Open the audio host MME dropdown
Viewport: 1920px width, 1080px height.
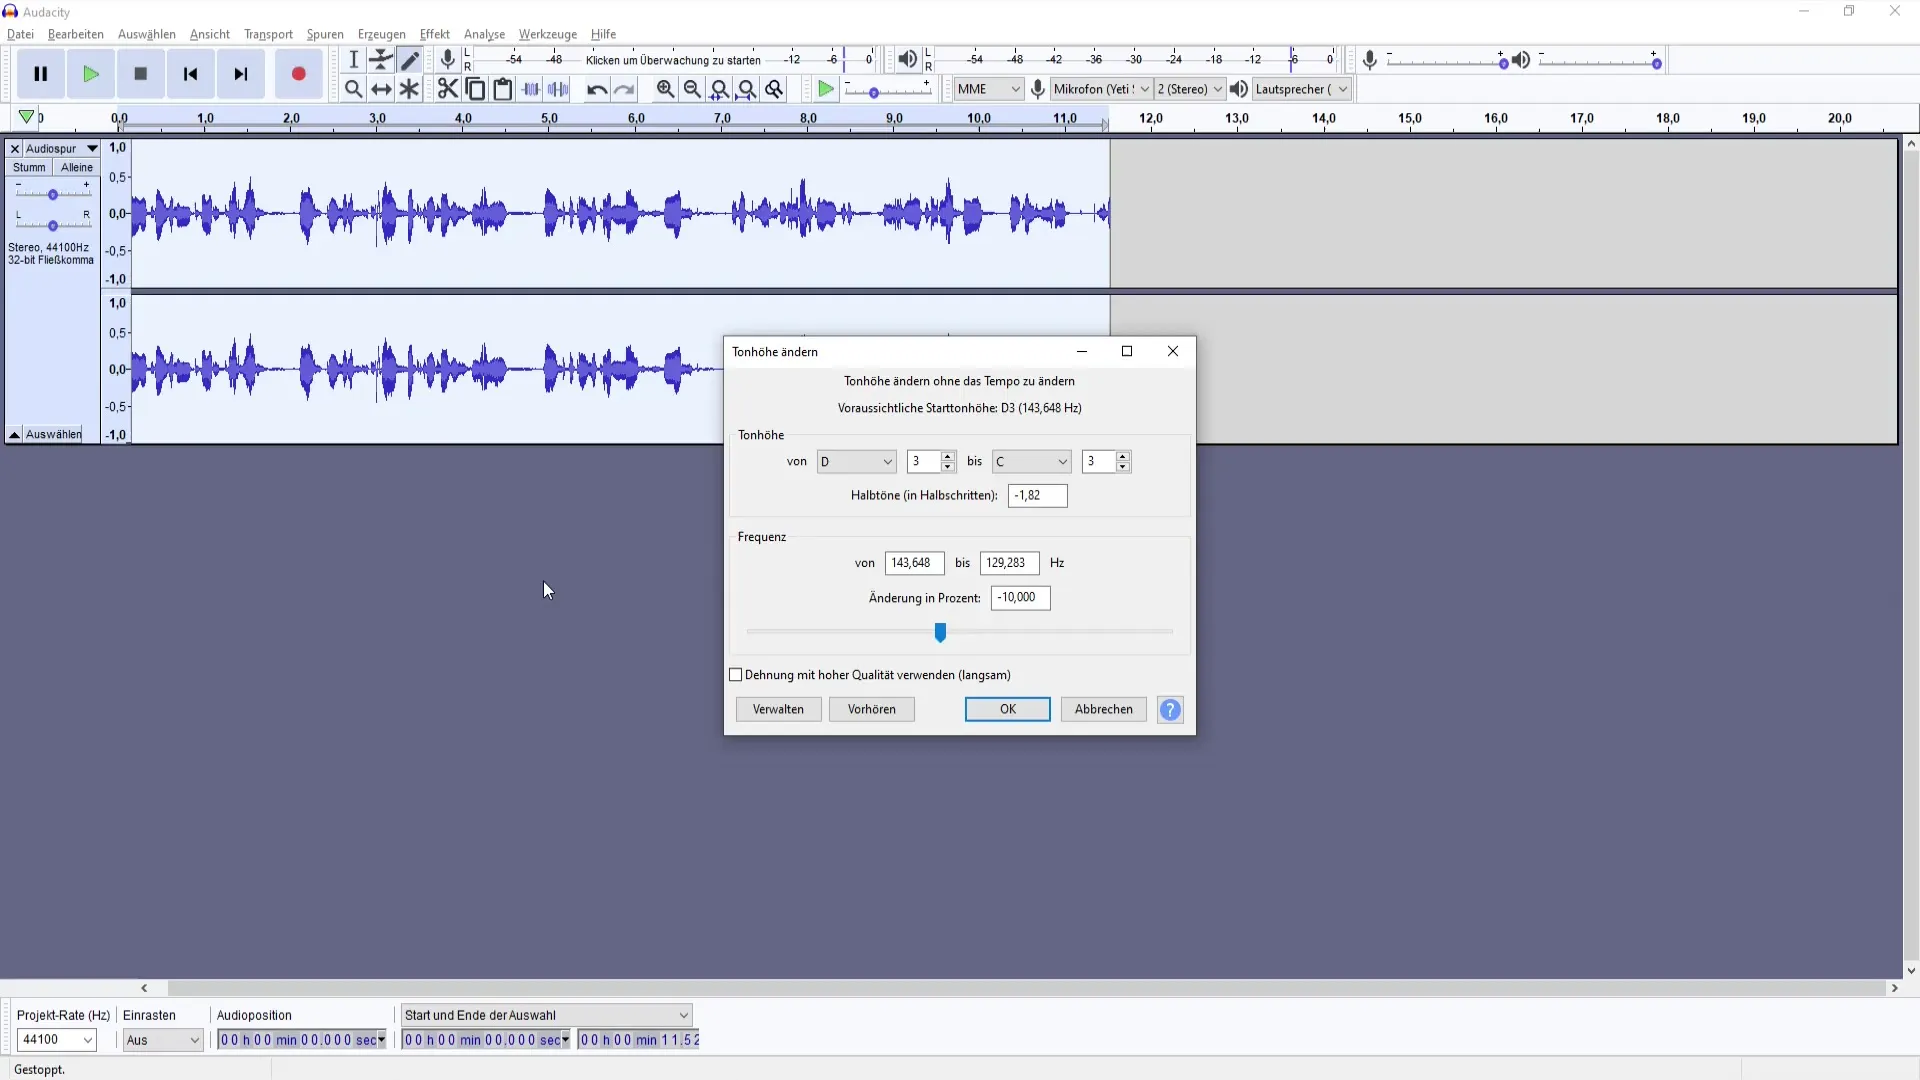988,89
